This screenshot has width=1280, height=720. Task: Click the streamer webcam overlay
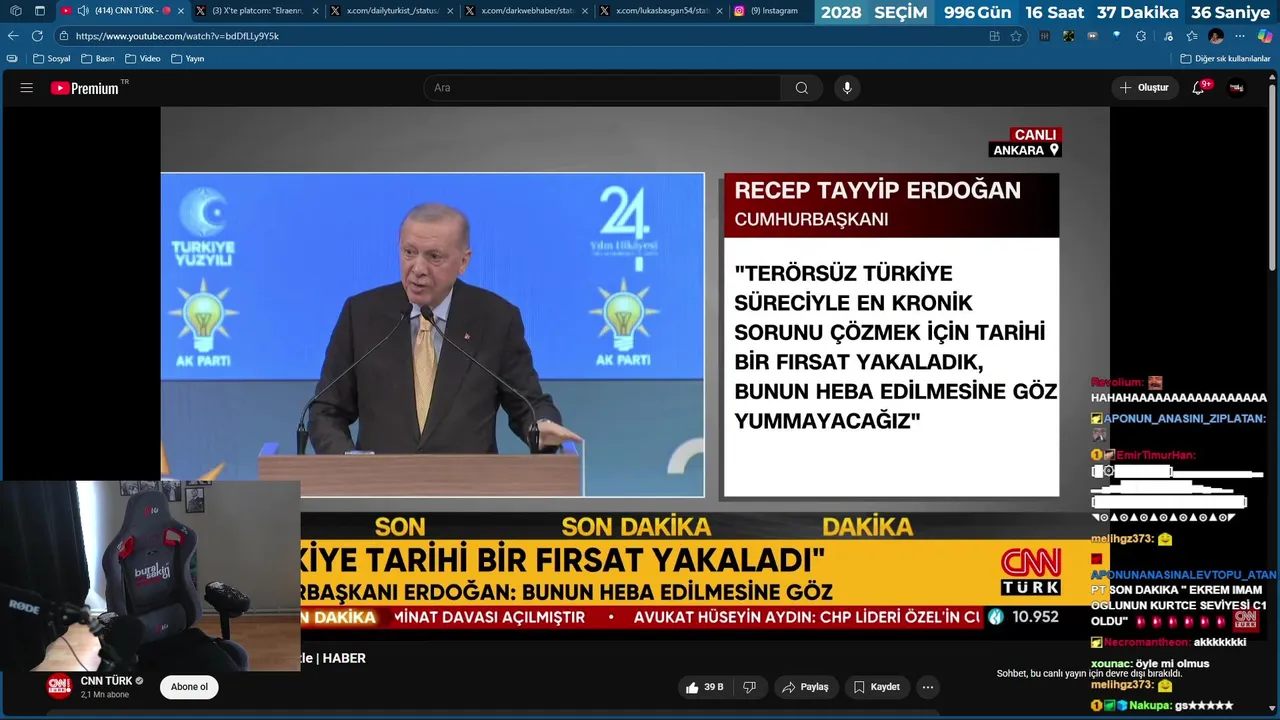click(150, 575)
